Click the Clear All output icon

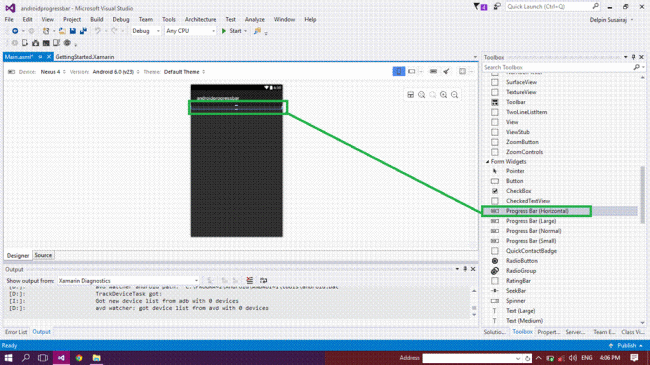coord(250,281)
